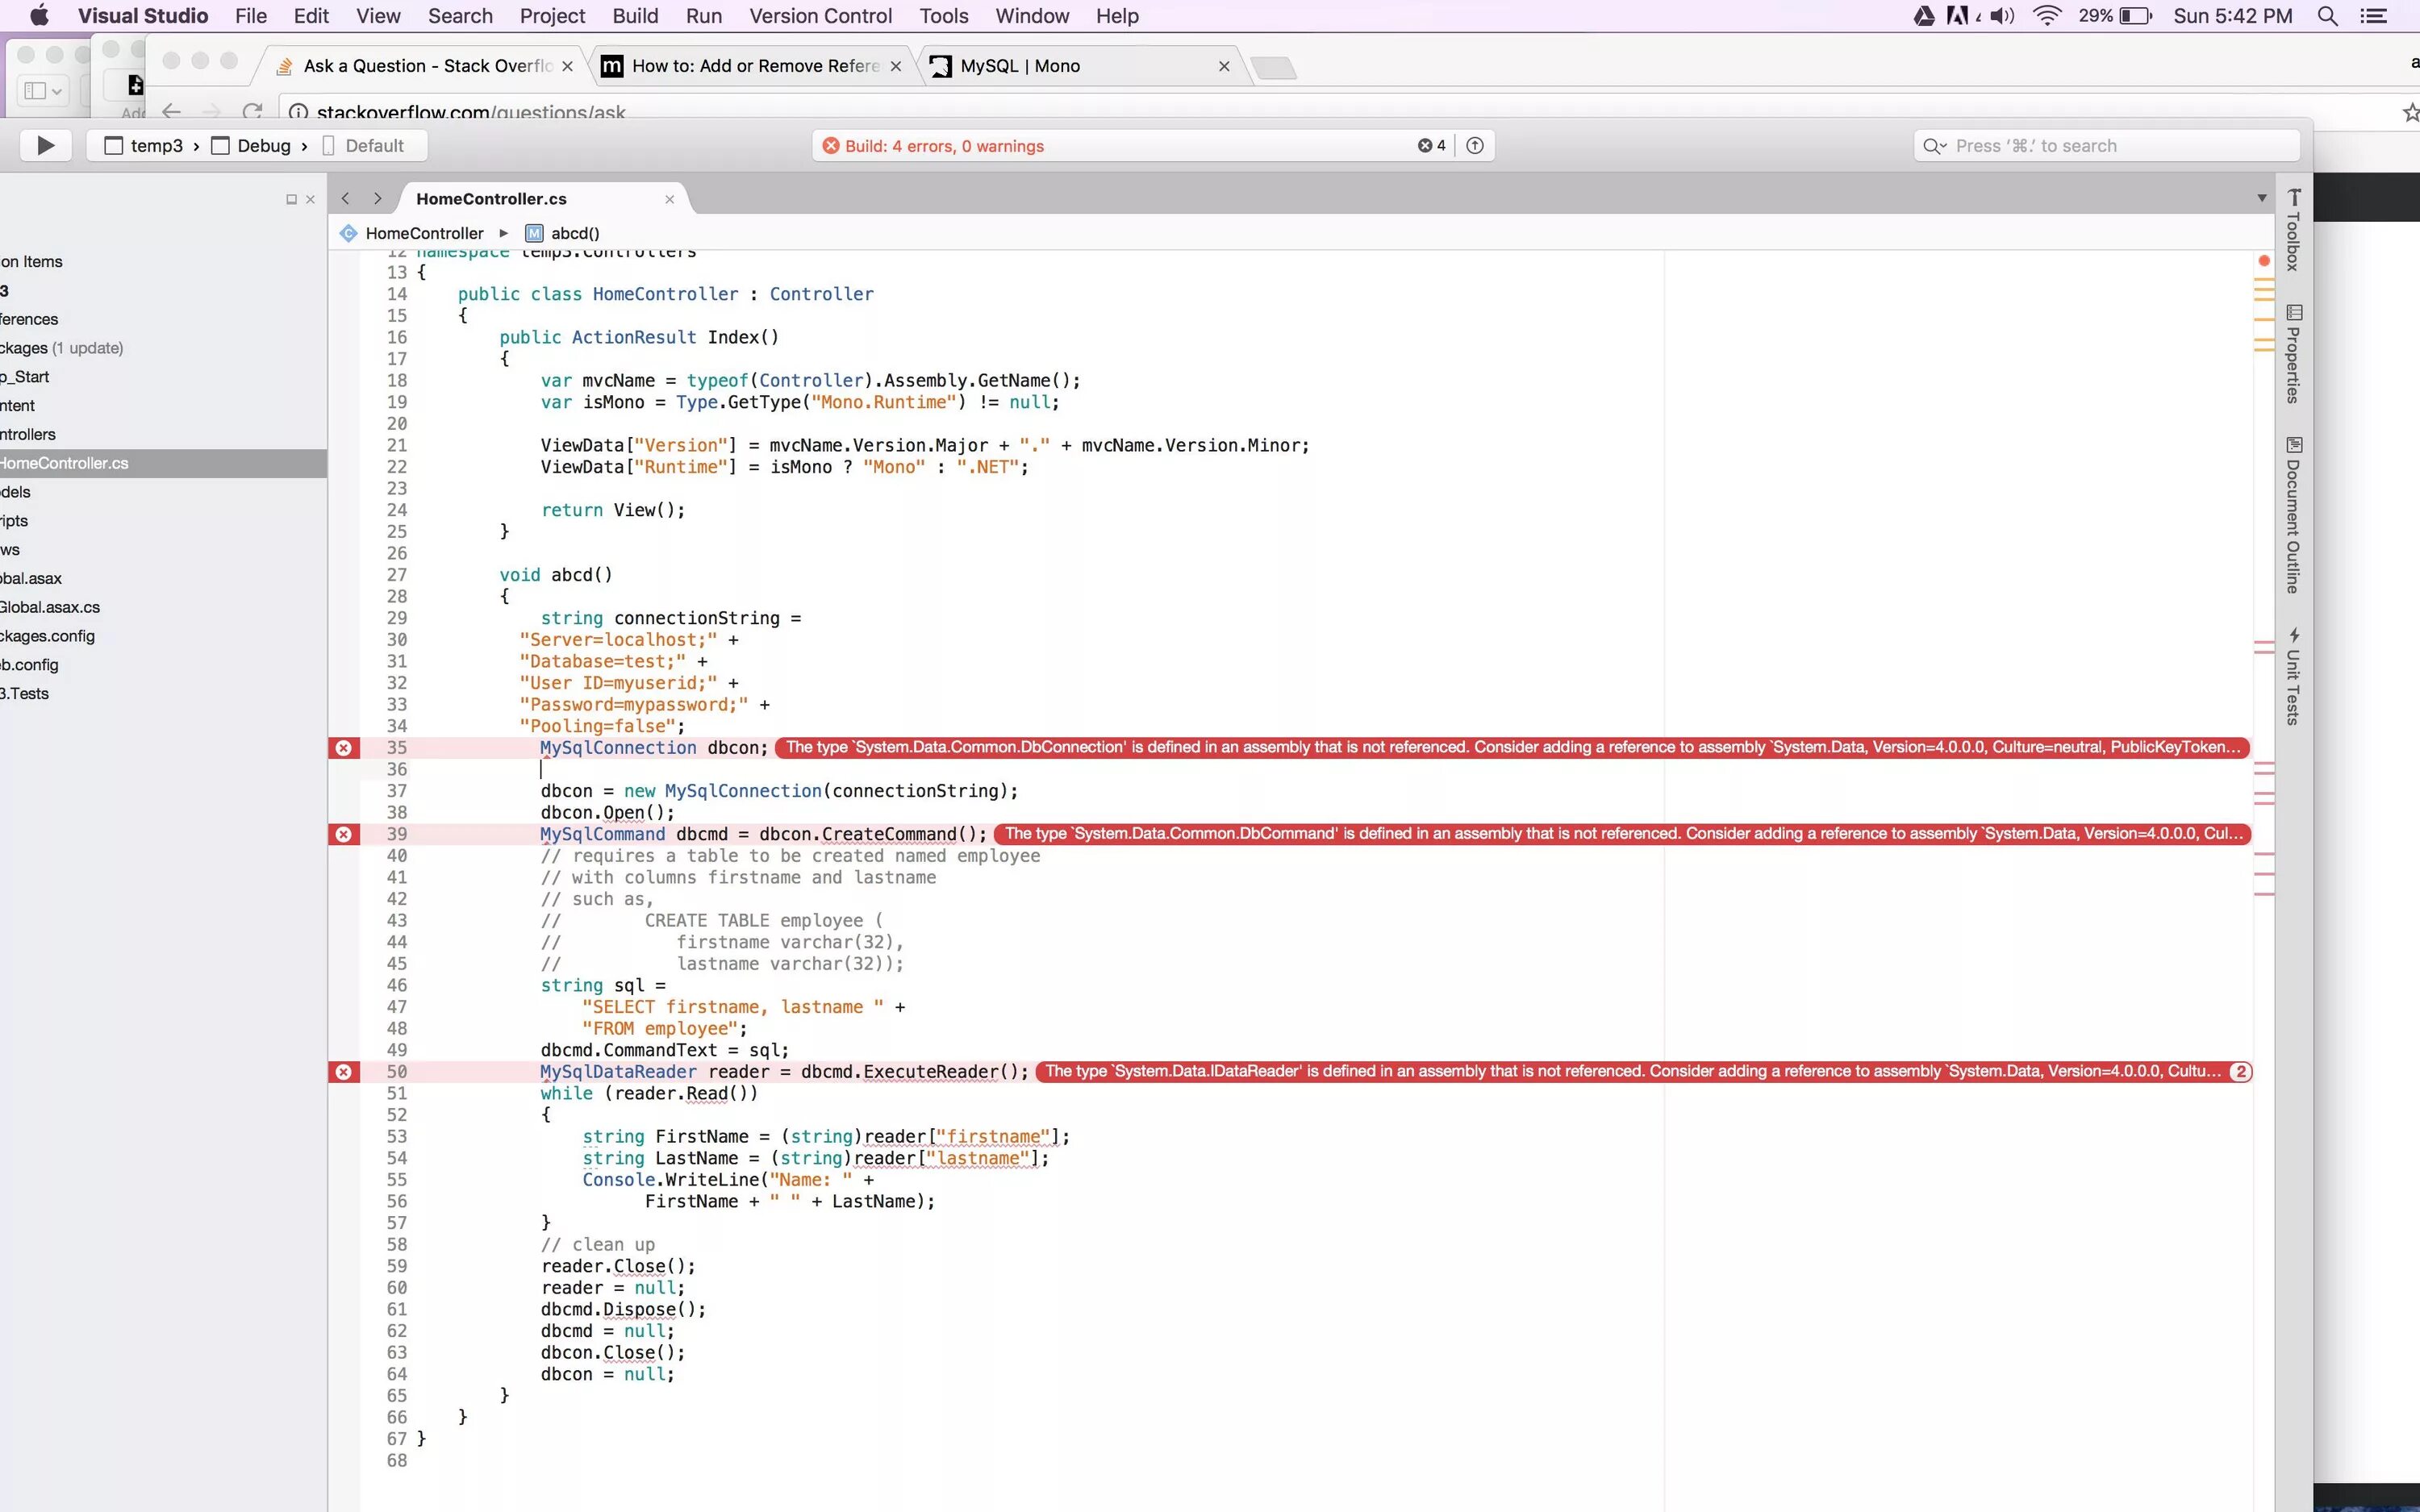Open the File menu
The height and width of the screenshot is (1512, 2420).
251,15
